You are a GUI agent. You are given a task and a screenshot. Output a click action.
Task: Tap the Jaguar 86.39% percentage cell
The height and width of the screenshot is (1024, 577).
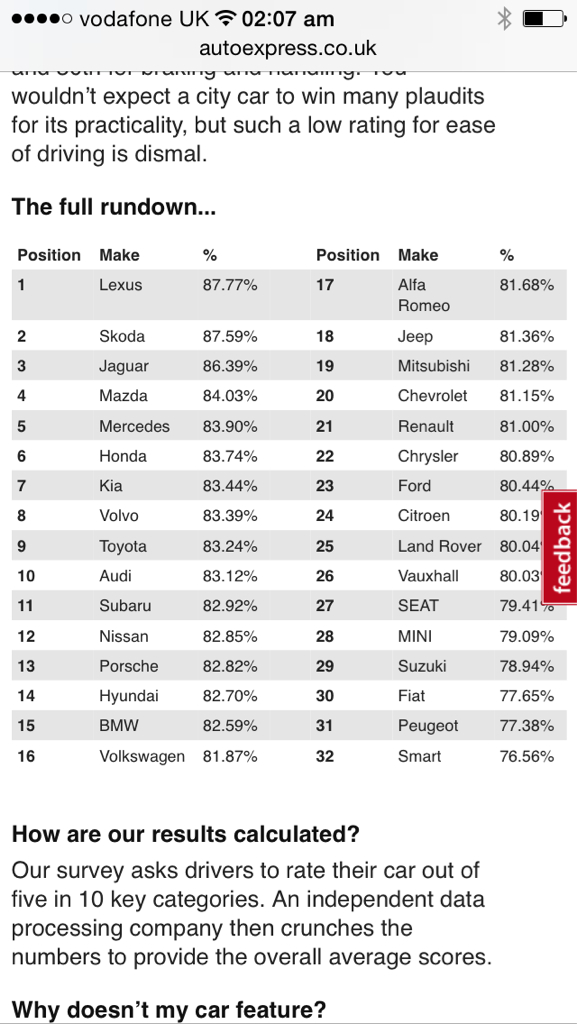tap(230, 366)
